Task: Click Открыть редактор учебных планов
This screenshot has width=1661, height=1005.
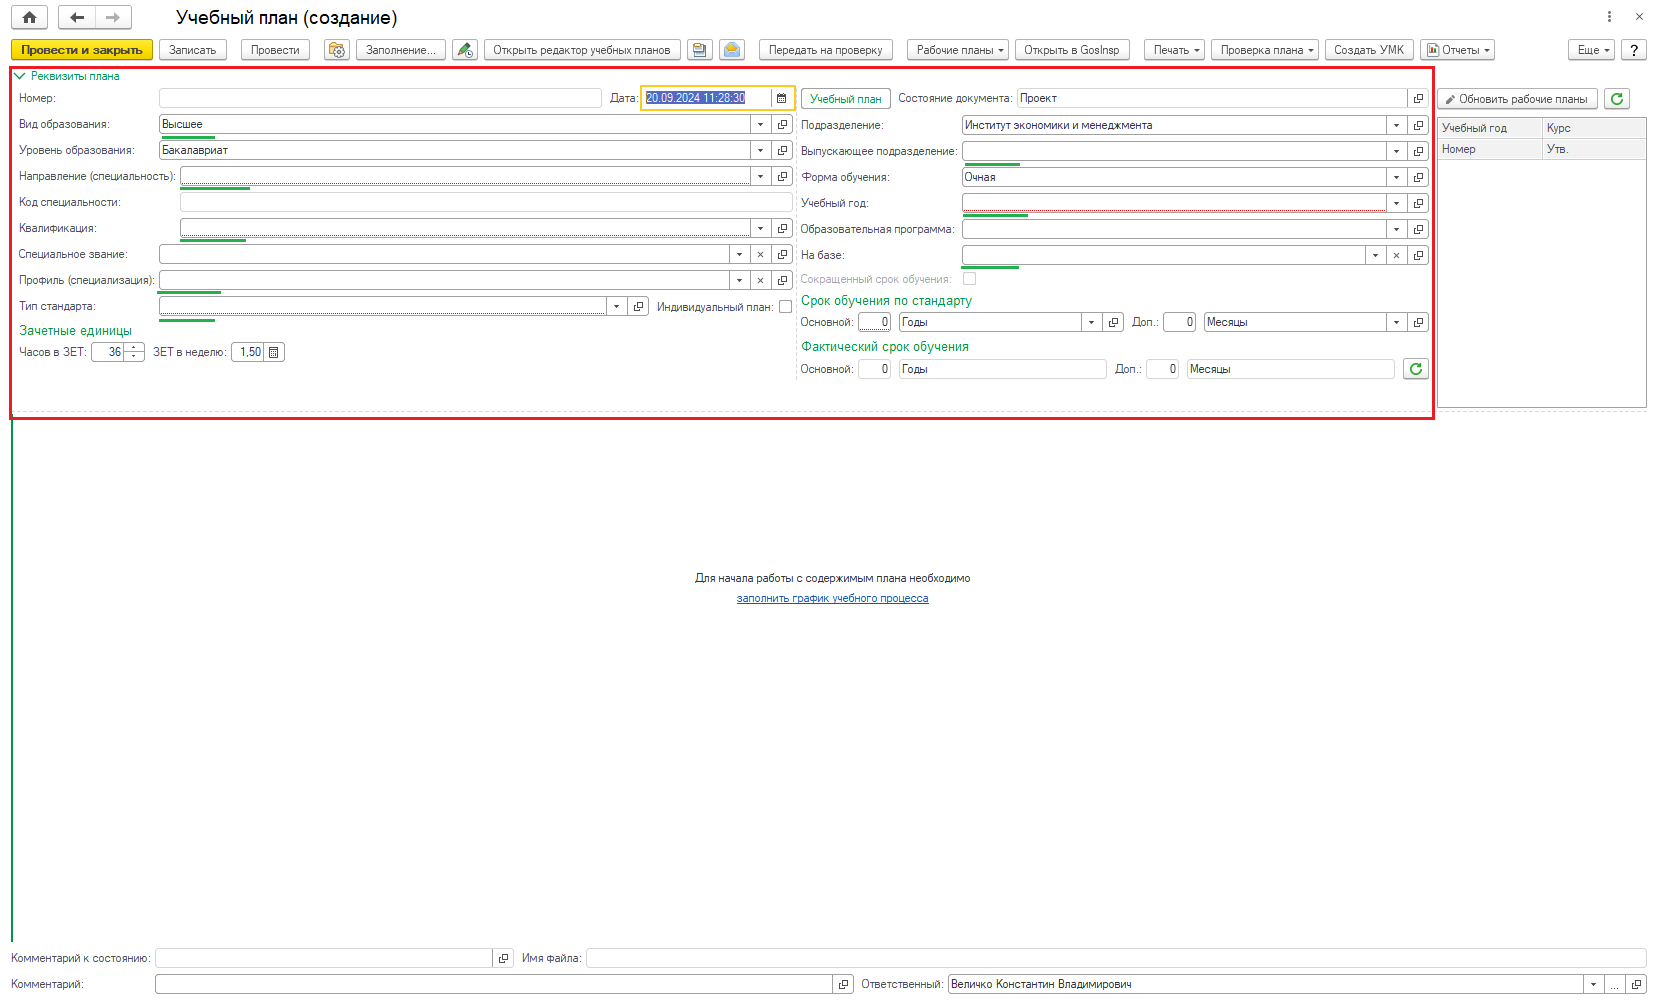Action: coord(582,50)
